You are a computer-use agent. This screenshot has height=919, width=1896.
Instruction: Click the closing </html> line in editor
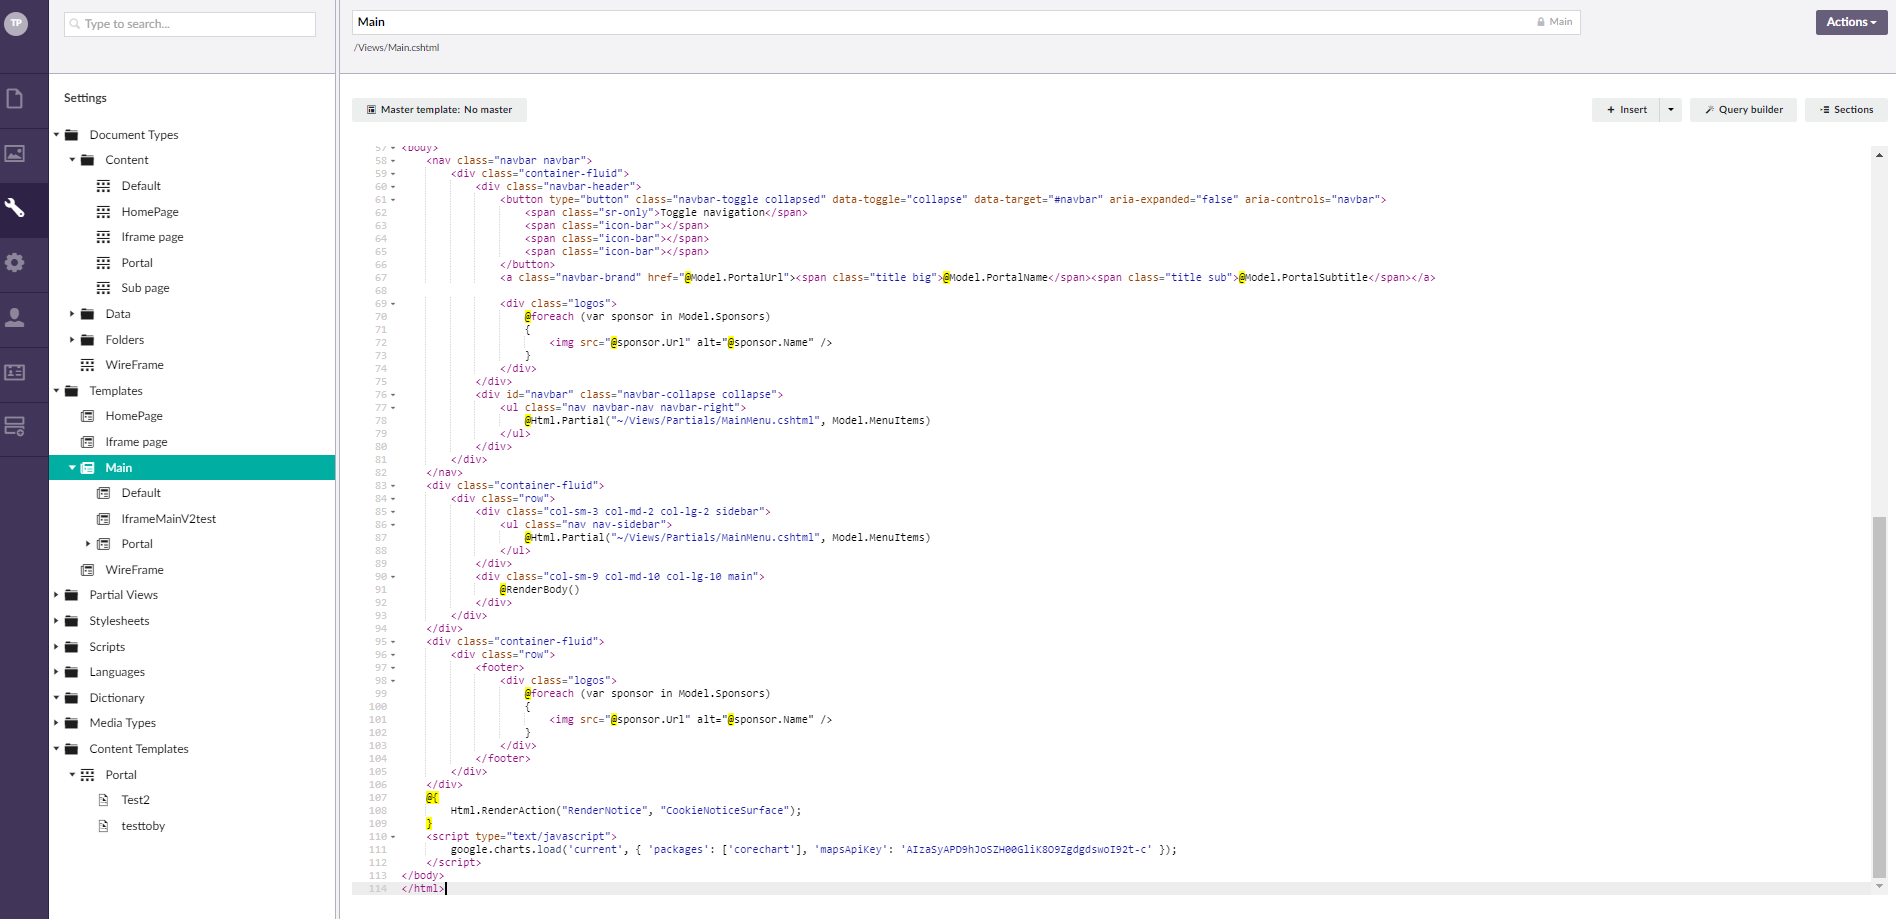tap(423, 889)
